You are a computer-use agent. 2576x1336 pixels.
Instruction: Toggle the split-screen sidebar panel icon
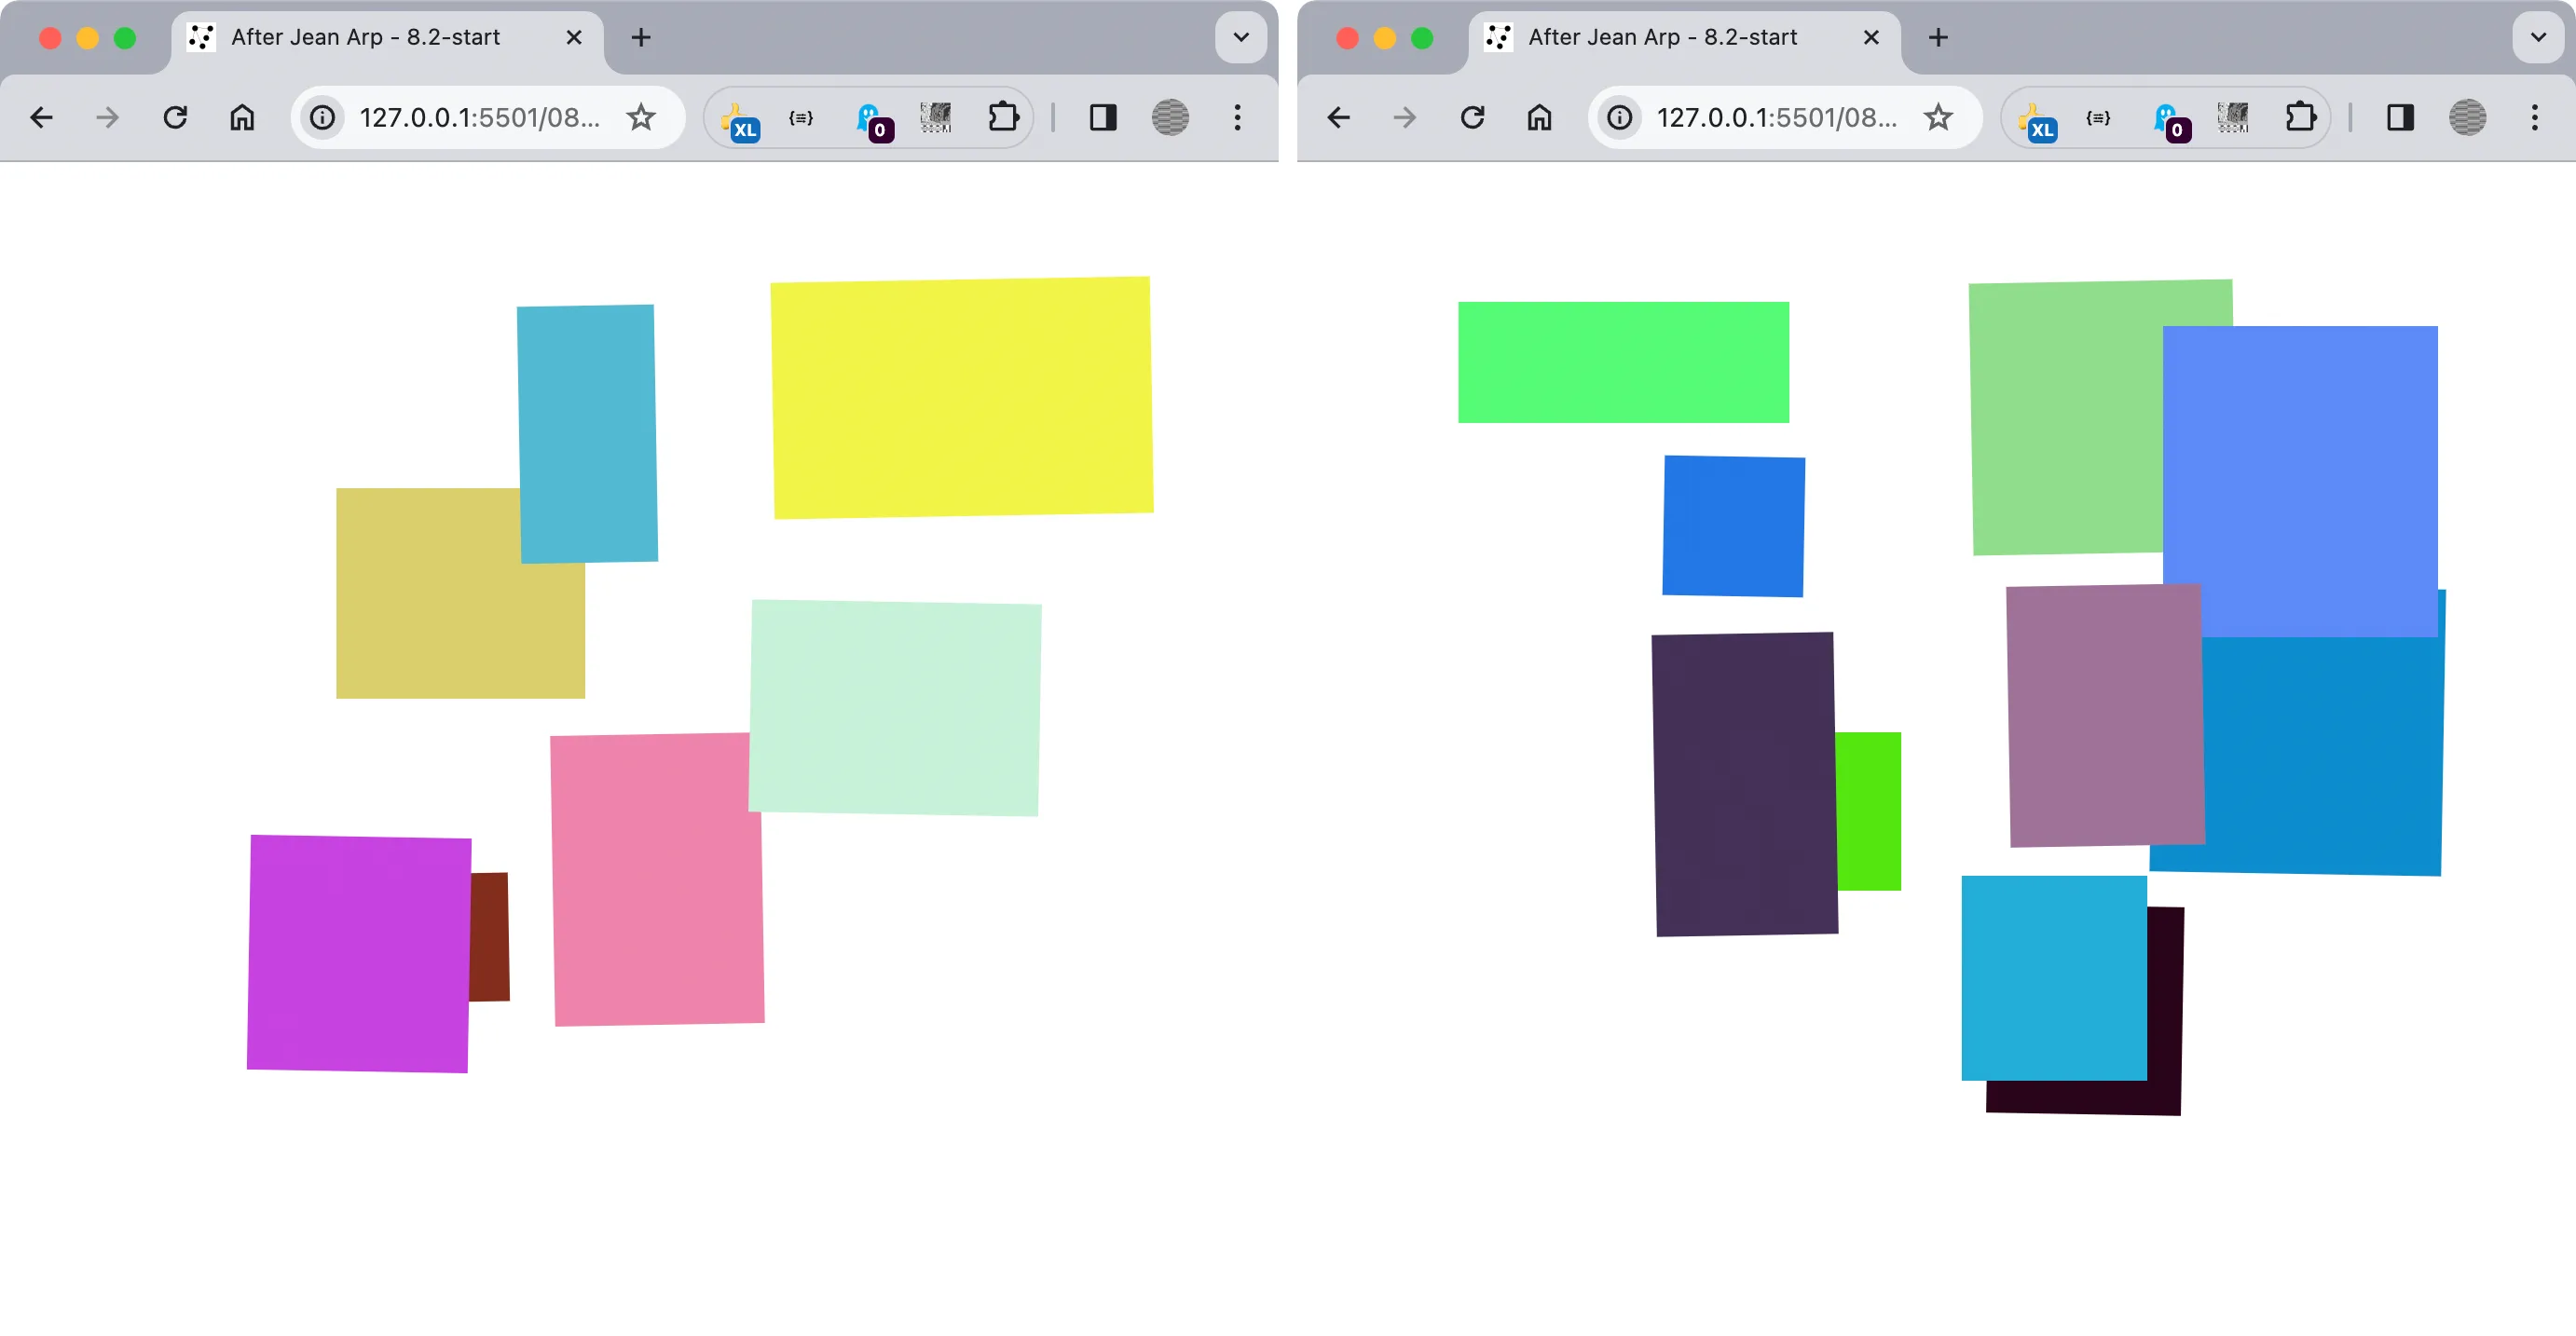click(1102, 117)
